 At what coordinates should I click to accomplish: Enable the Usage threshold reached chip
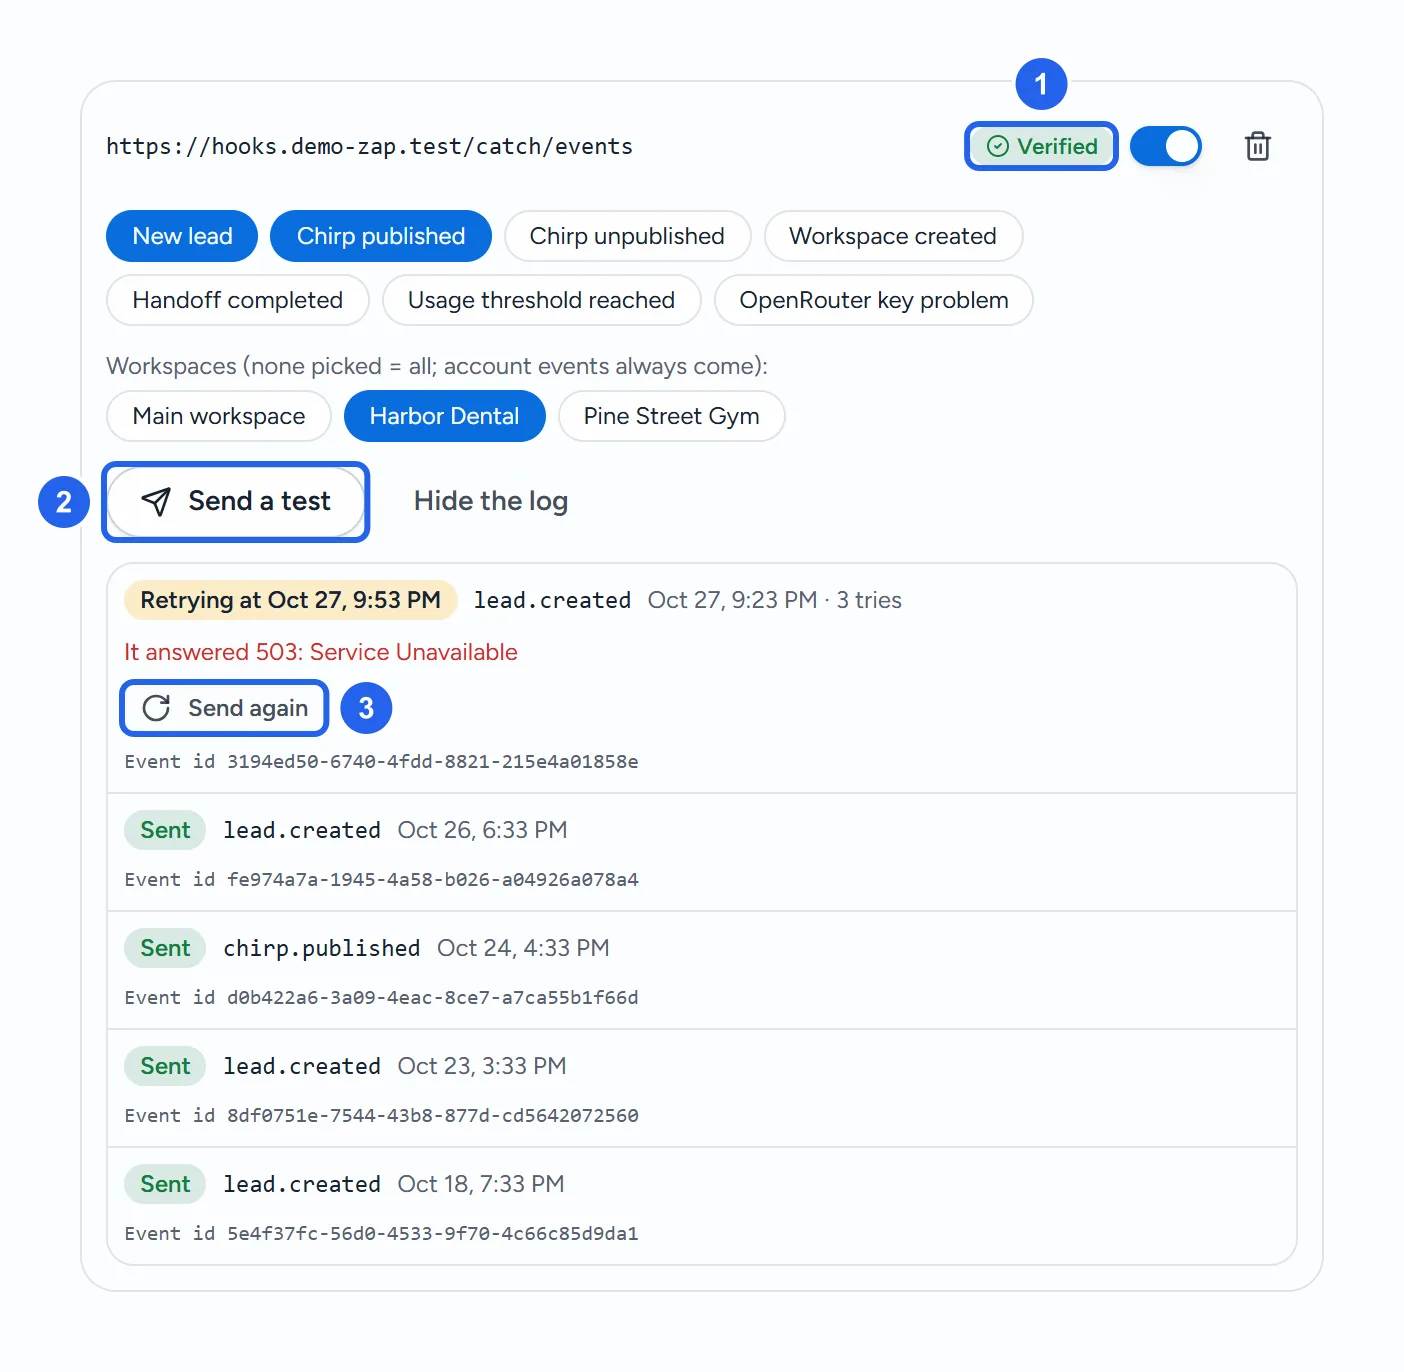point(541,300)
